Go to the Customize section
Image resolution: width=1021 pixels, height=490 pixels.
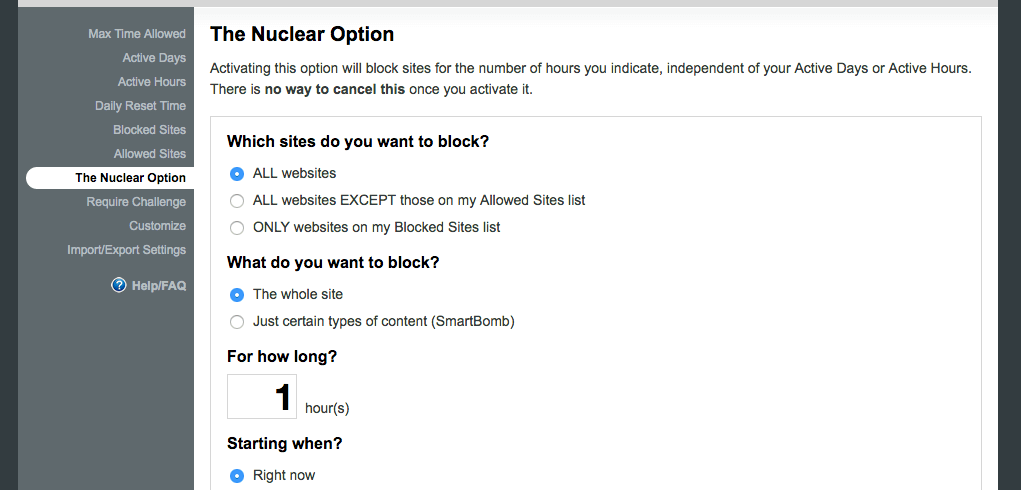[x=157, y=226]
